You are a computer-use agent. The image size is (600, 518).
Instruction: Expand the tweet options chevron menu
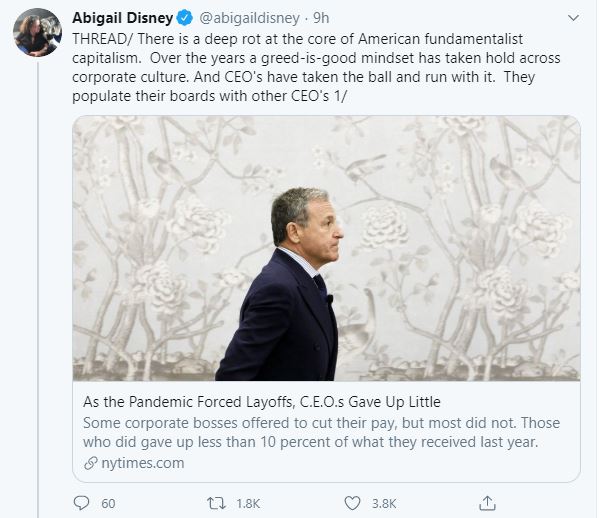[573, 18]
